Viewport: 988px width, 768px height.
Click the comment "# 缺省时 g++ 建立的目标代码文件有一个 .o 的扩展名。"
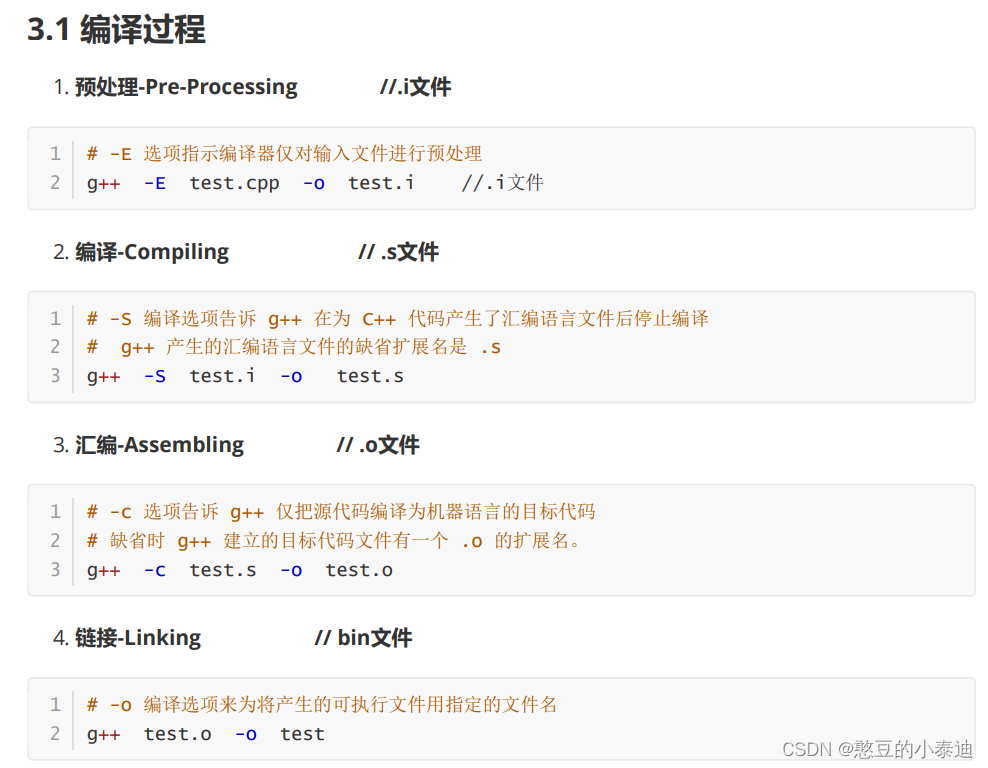point(334,541)
